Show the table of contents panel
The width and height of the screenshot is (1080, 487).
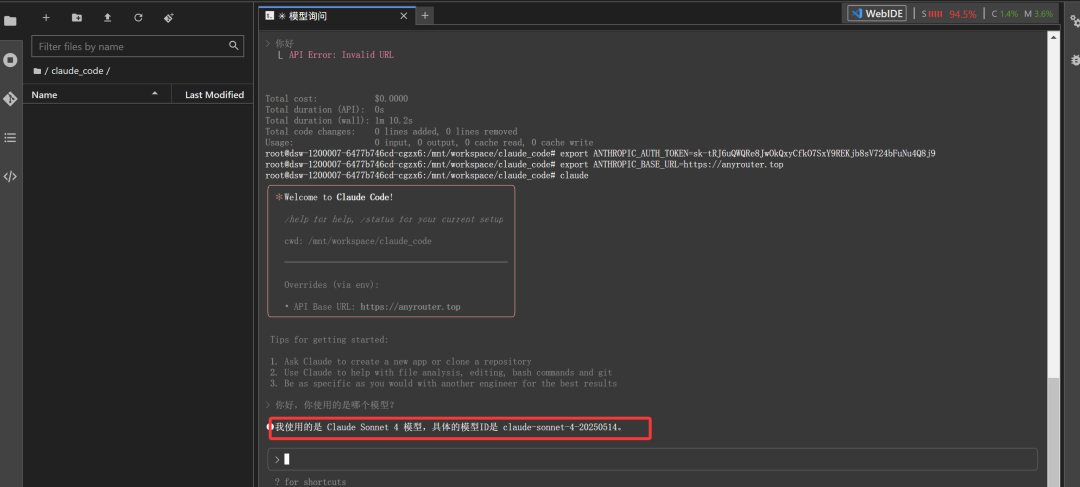10,138
